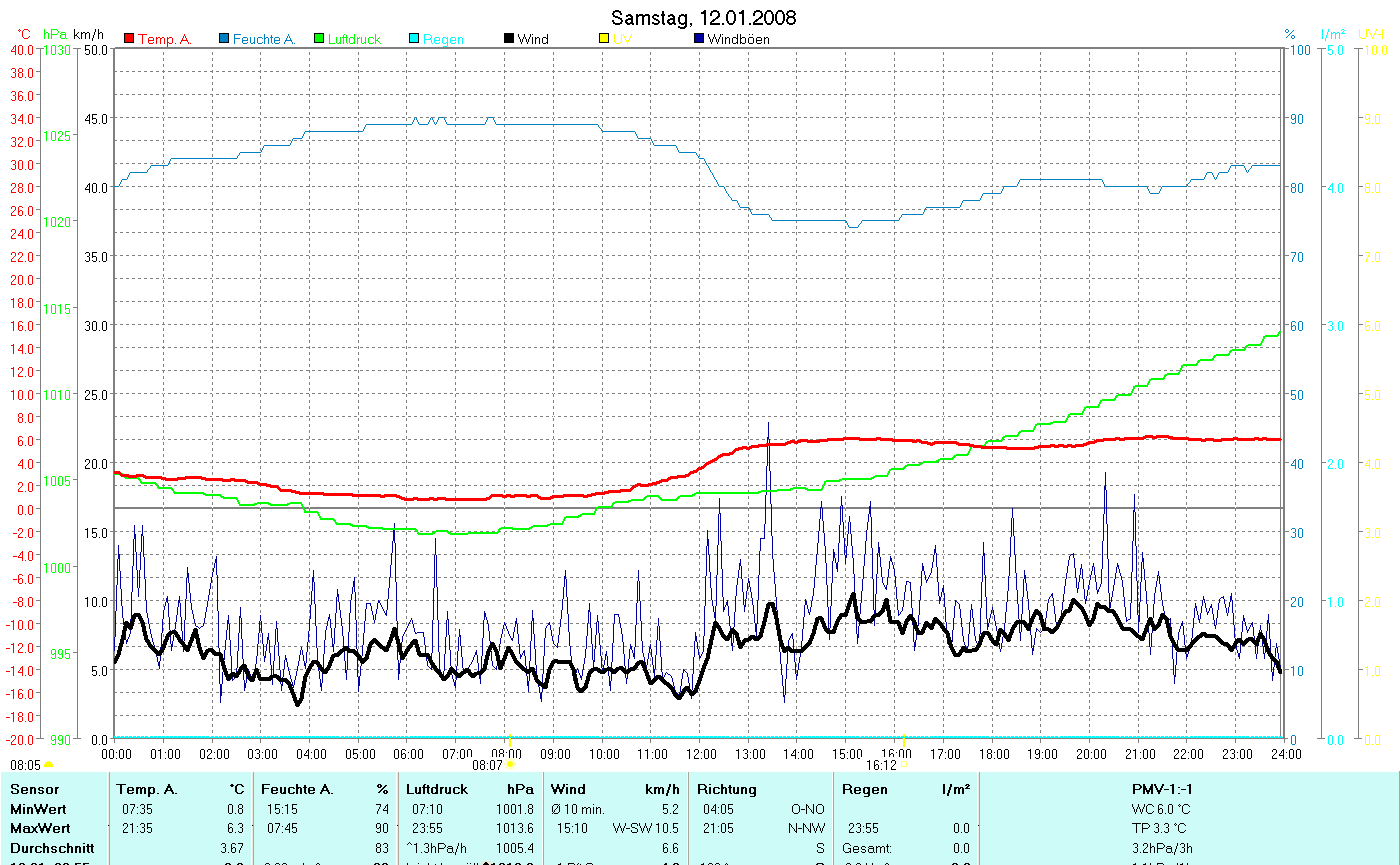Select the Luftdruck column header in table
Viewport: 1400px width, 865px height.
436,789
